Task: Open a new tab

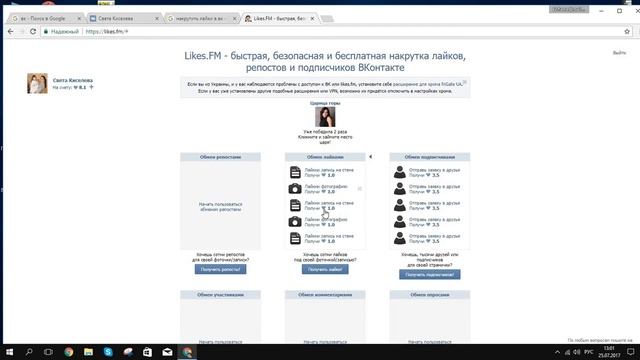Action: [327, 18]
